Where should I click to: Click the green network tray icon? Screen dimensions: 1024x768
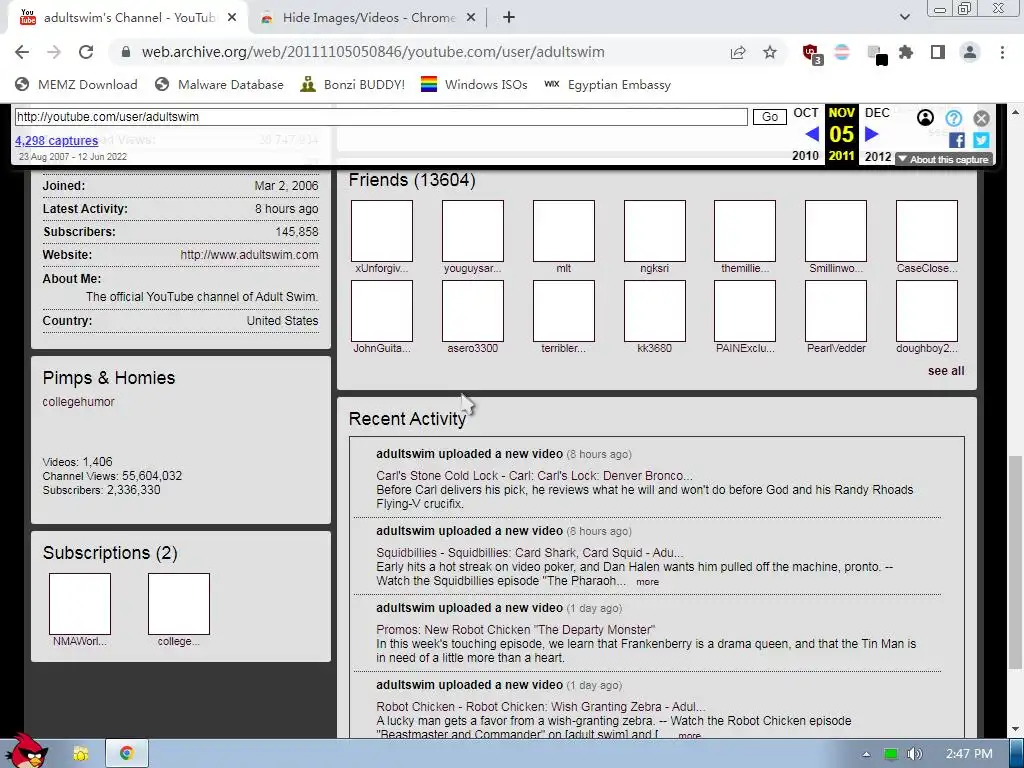point(890,754)
